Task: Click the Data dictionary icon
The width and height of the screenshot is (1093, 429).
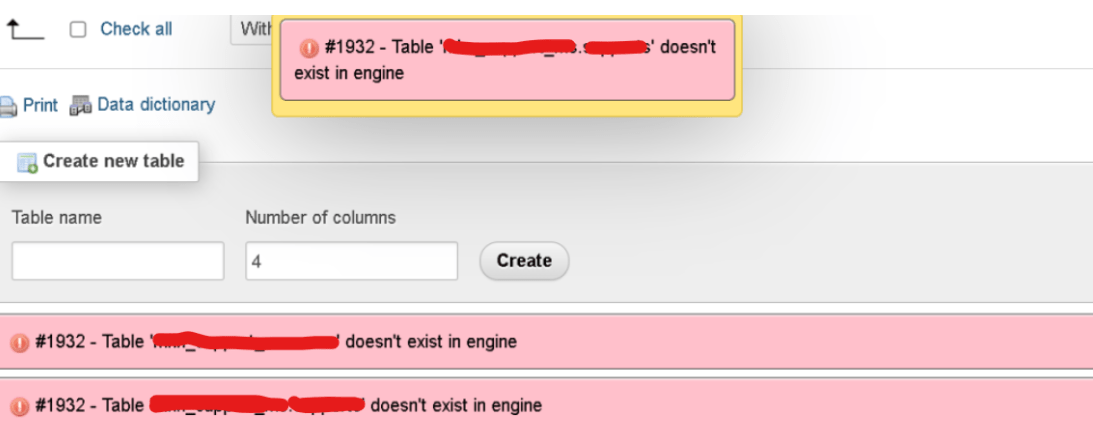Action: [x=81, y=105]
